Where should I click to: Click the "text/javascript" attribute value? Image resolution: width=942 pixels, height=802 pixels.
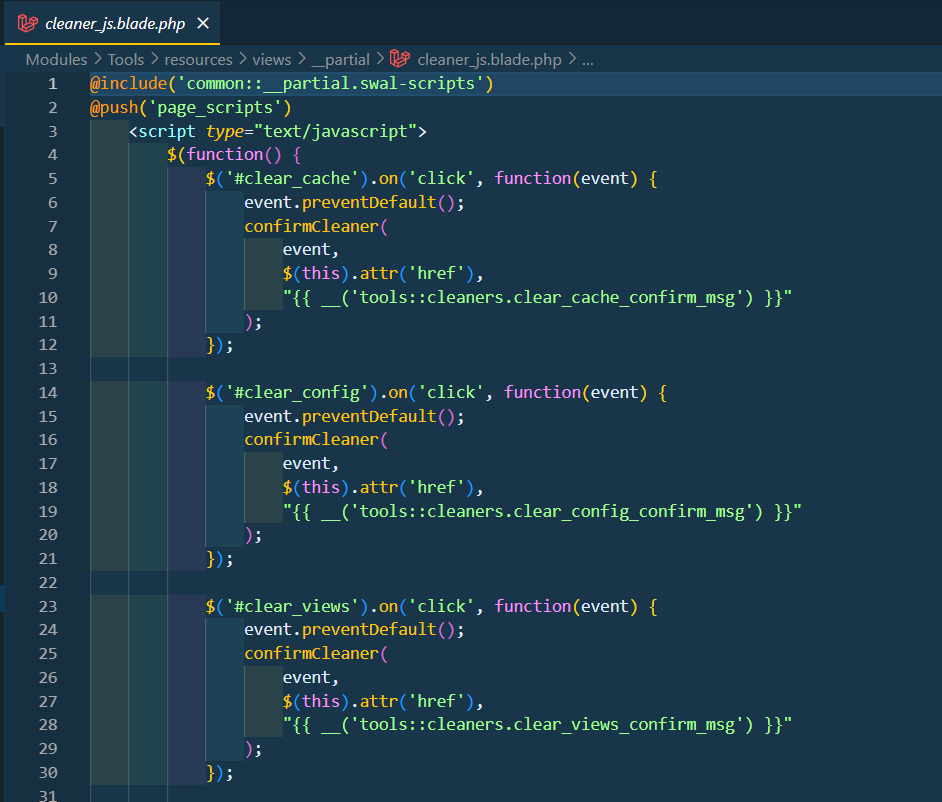point(335,132)
